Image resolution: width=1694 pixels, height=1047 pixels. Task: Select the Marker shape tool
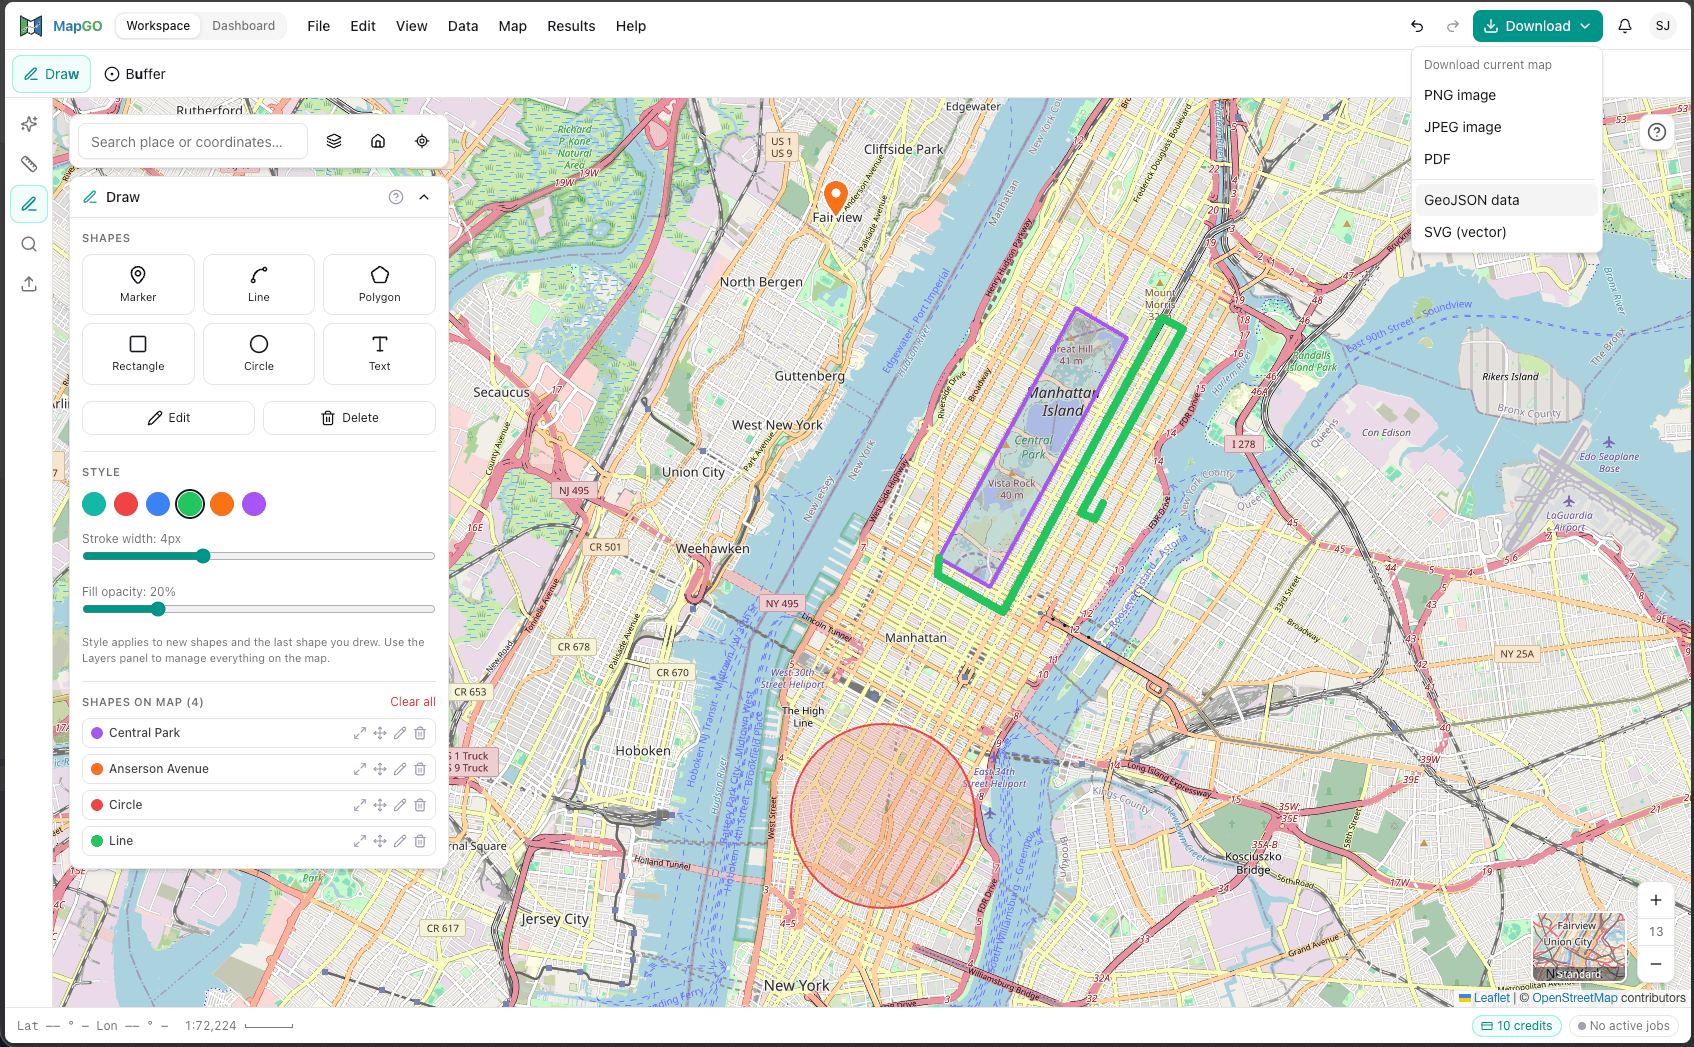coord(138,284)
